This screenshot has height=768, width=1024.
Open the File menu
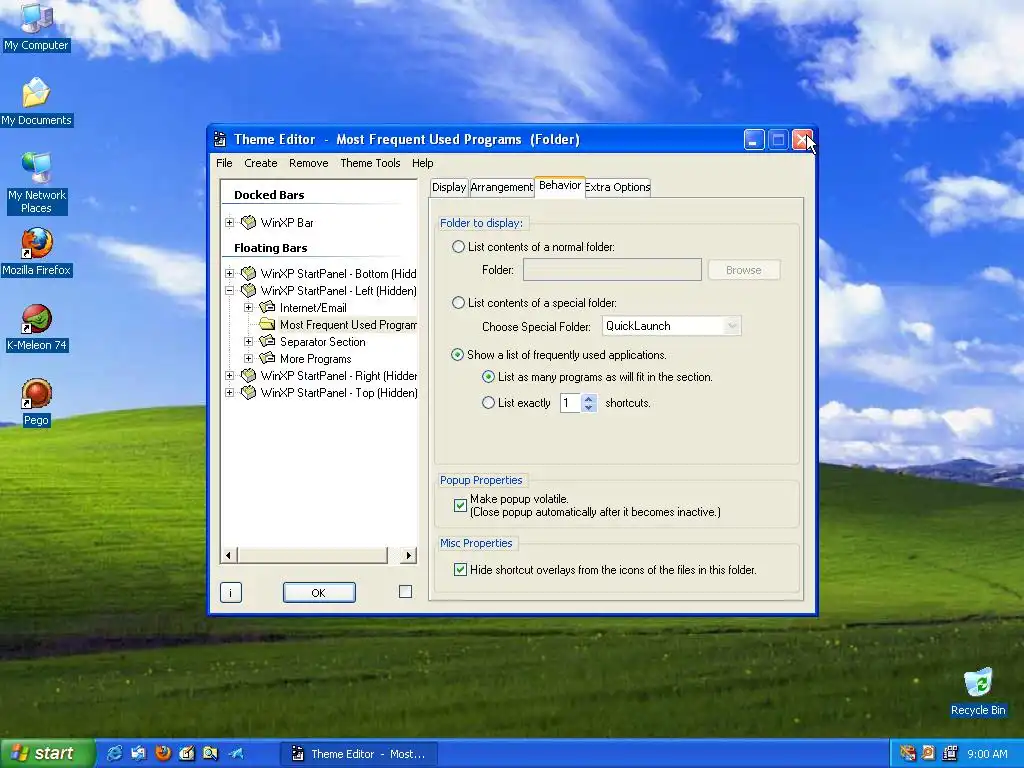224,163
